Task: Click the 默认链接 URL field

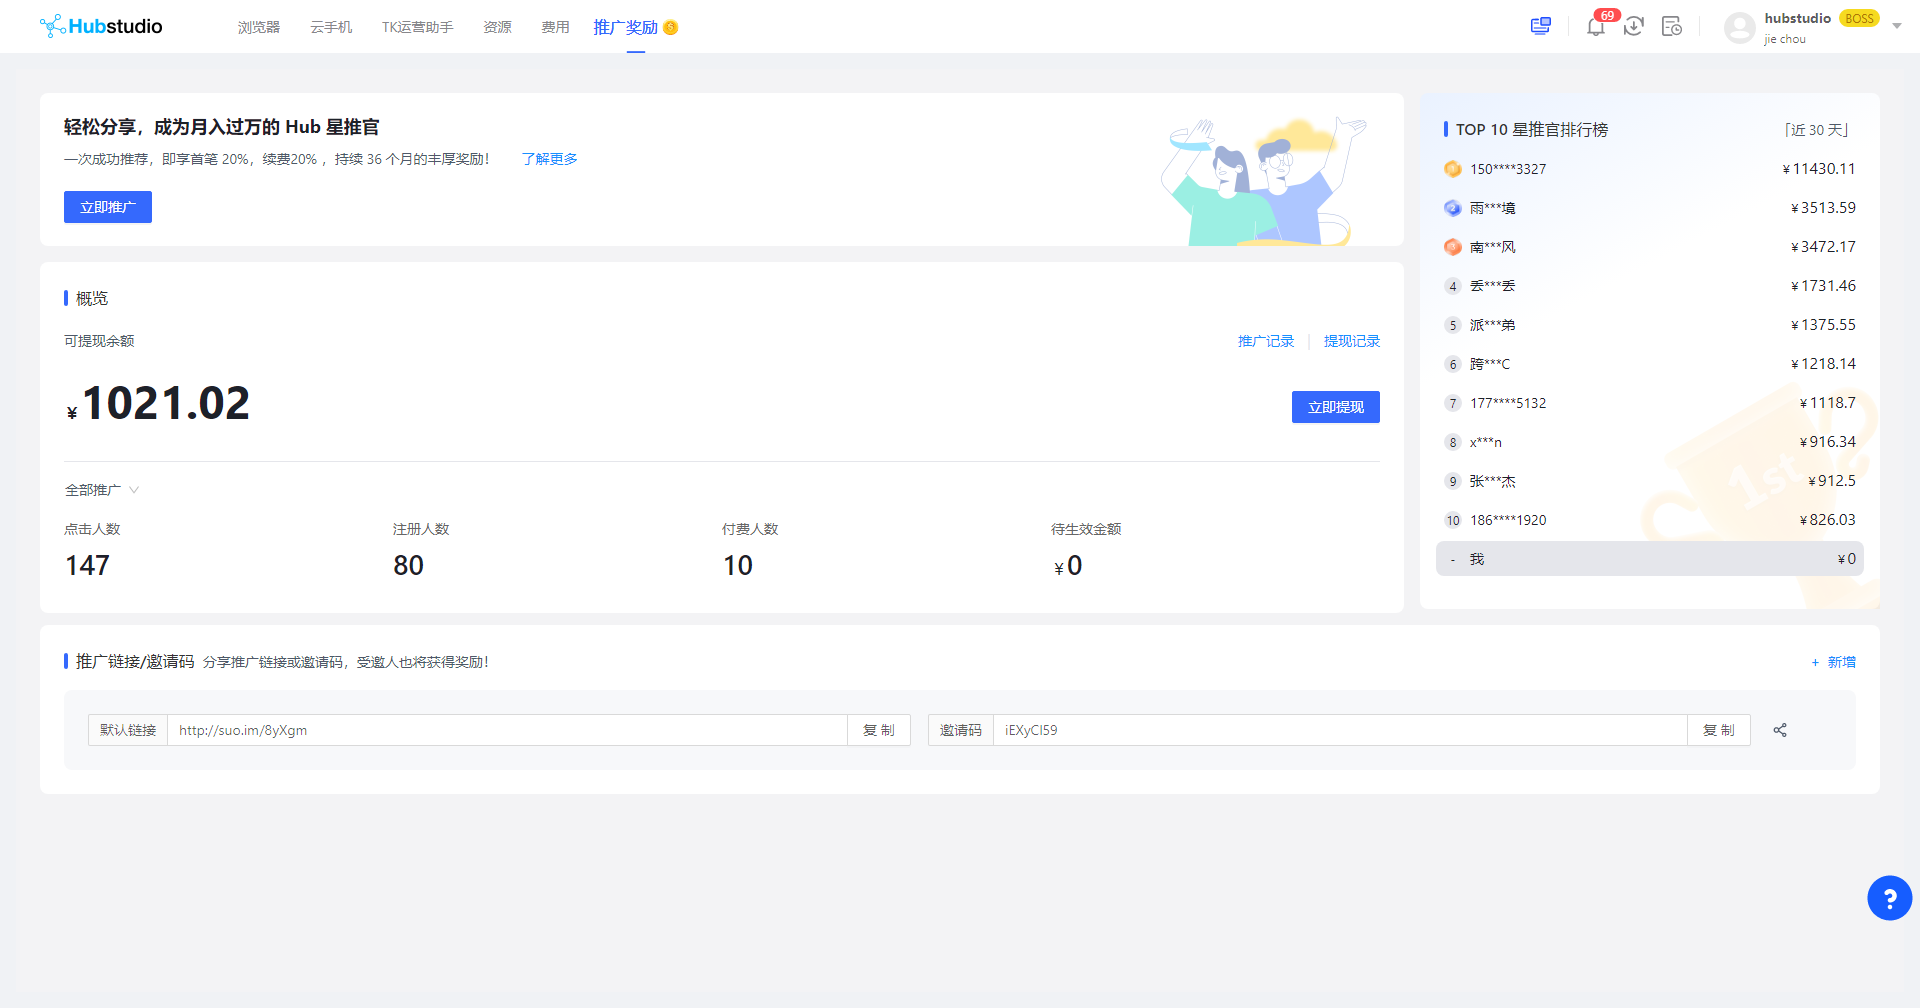Action: (507, 730)
